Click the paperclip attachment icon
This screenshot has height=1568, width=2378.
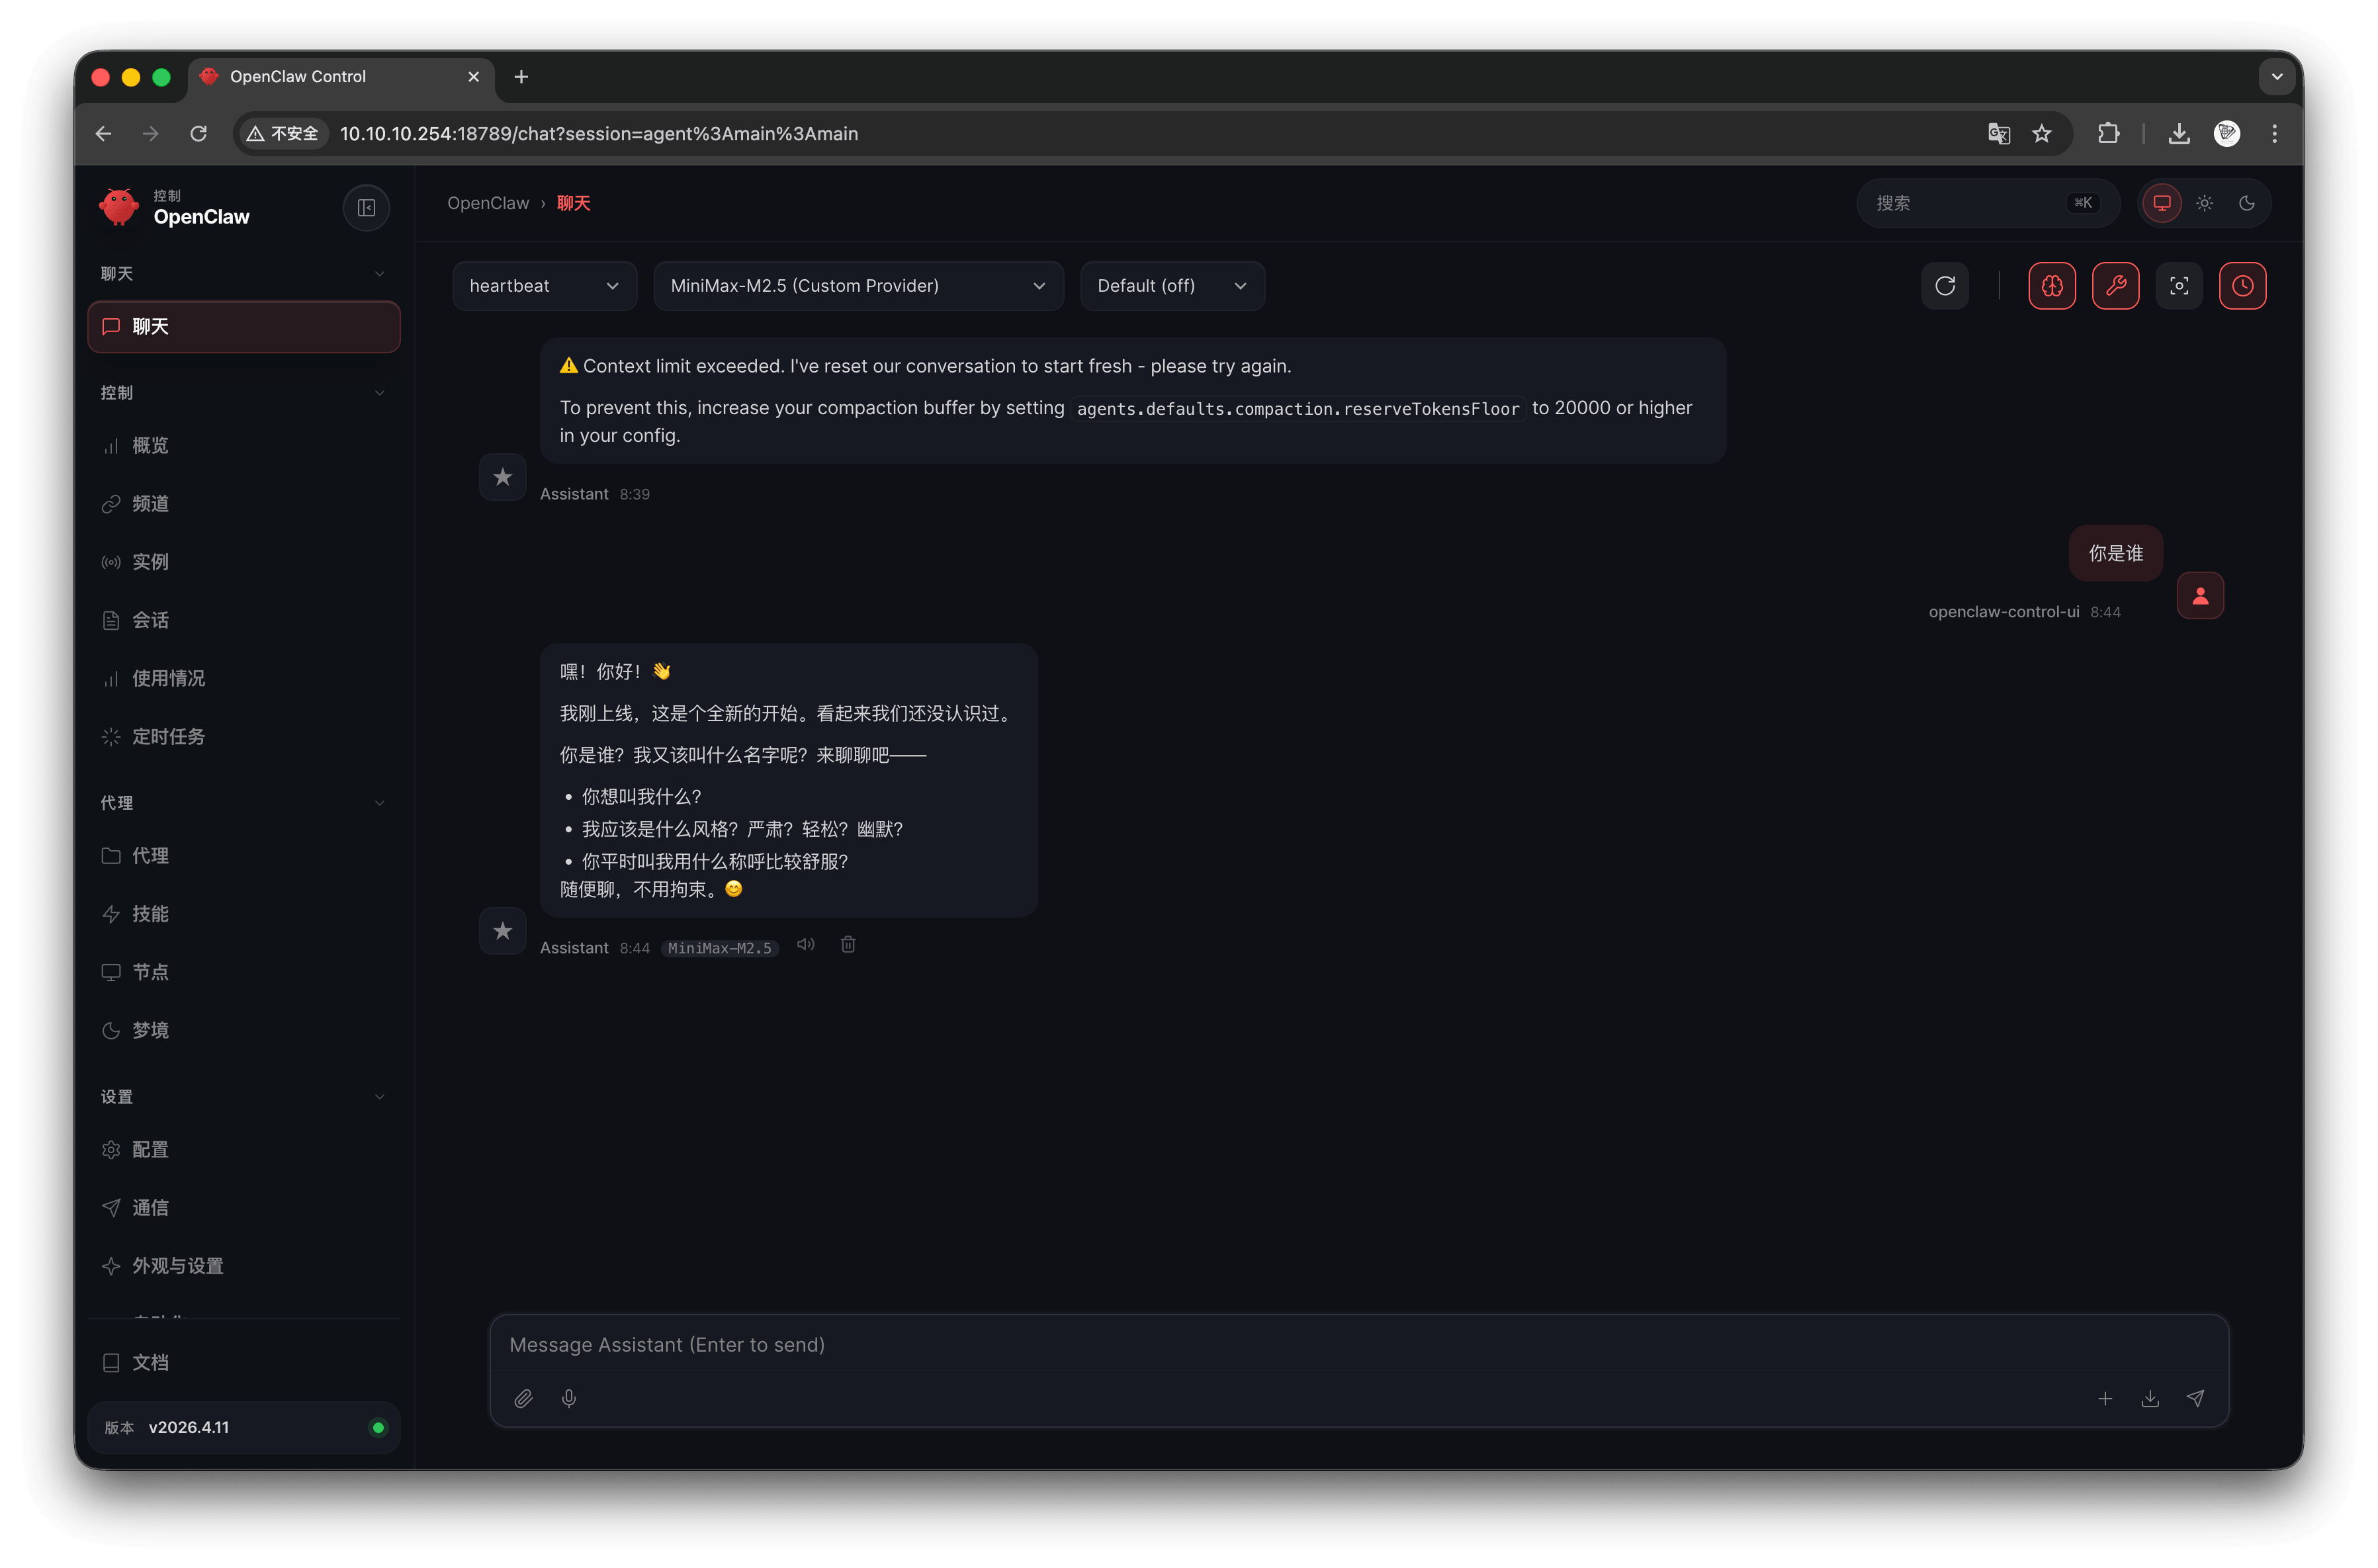[x=523, y=1398]
